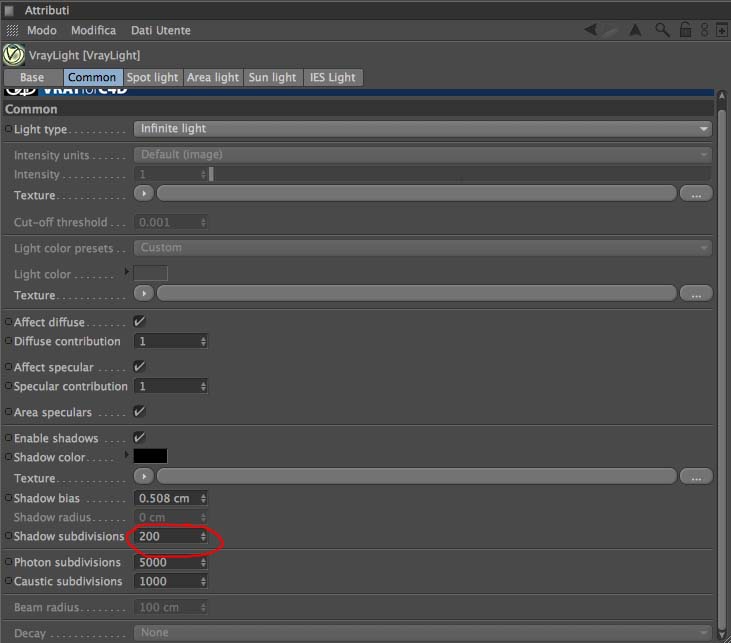
Task: Click the black Shadow color swatch
Action: pos(150,456)
